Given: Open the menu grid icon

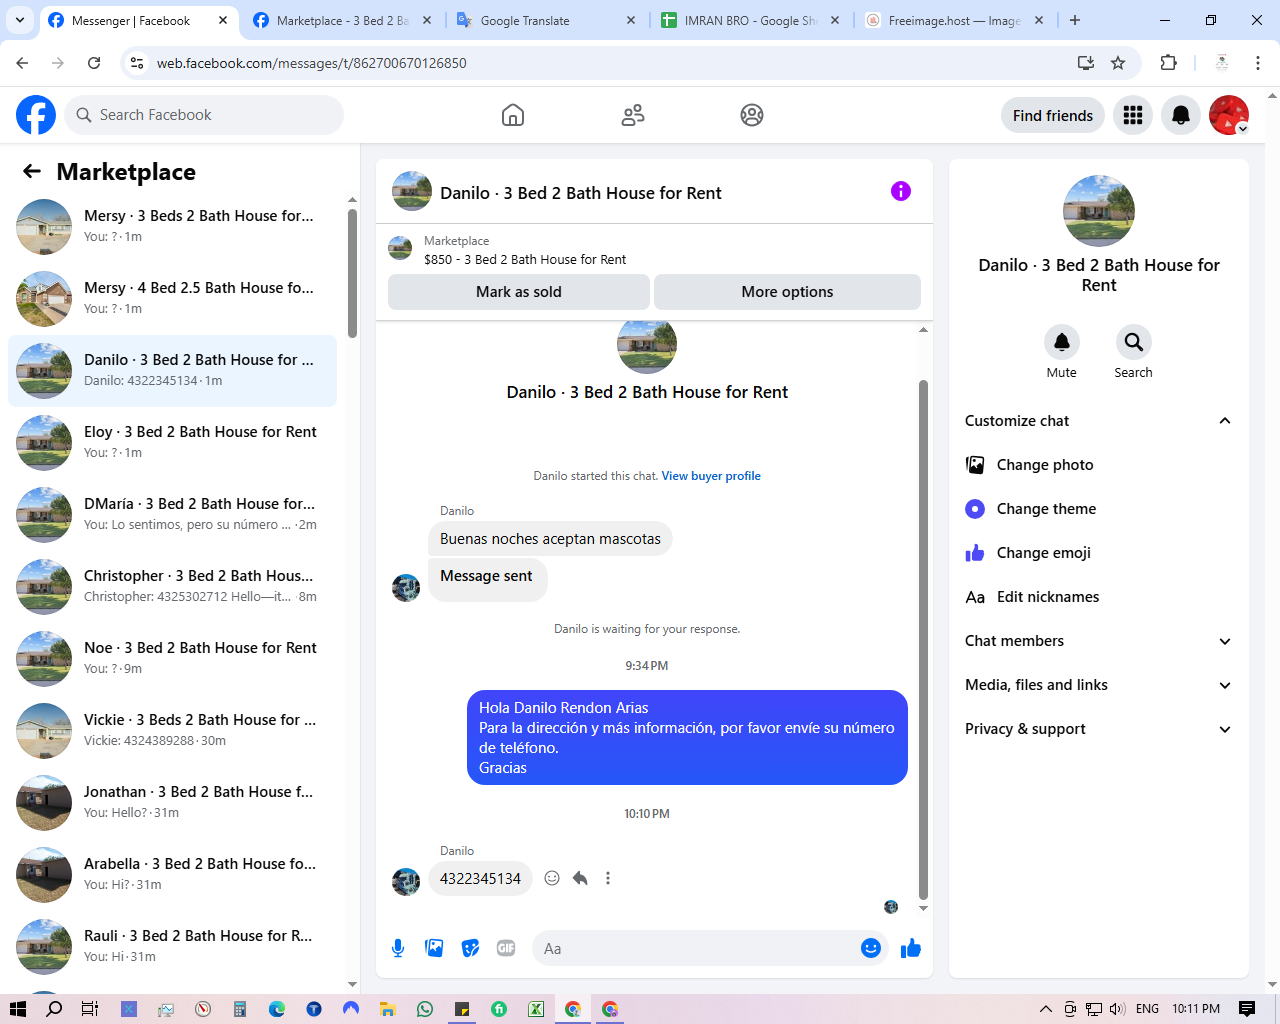Looking at the screenshot, I should 1133,115.
